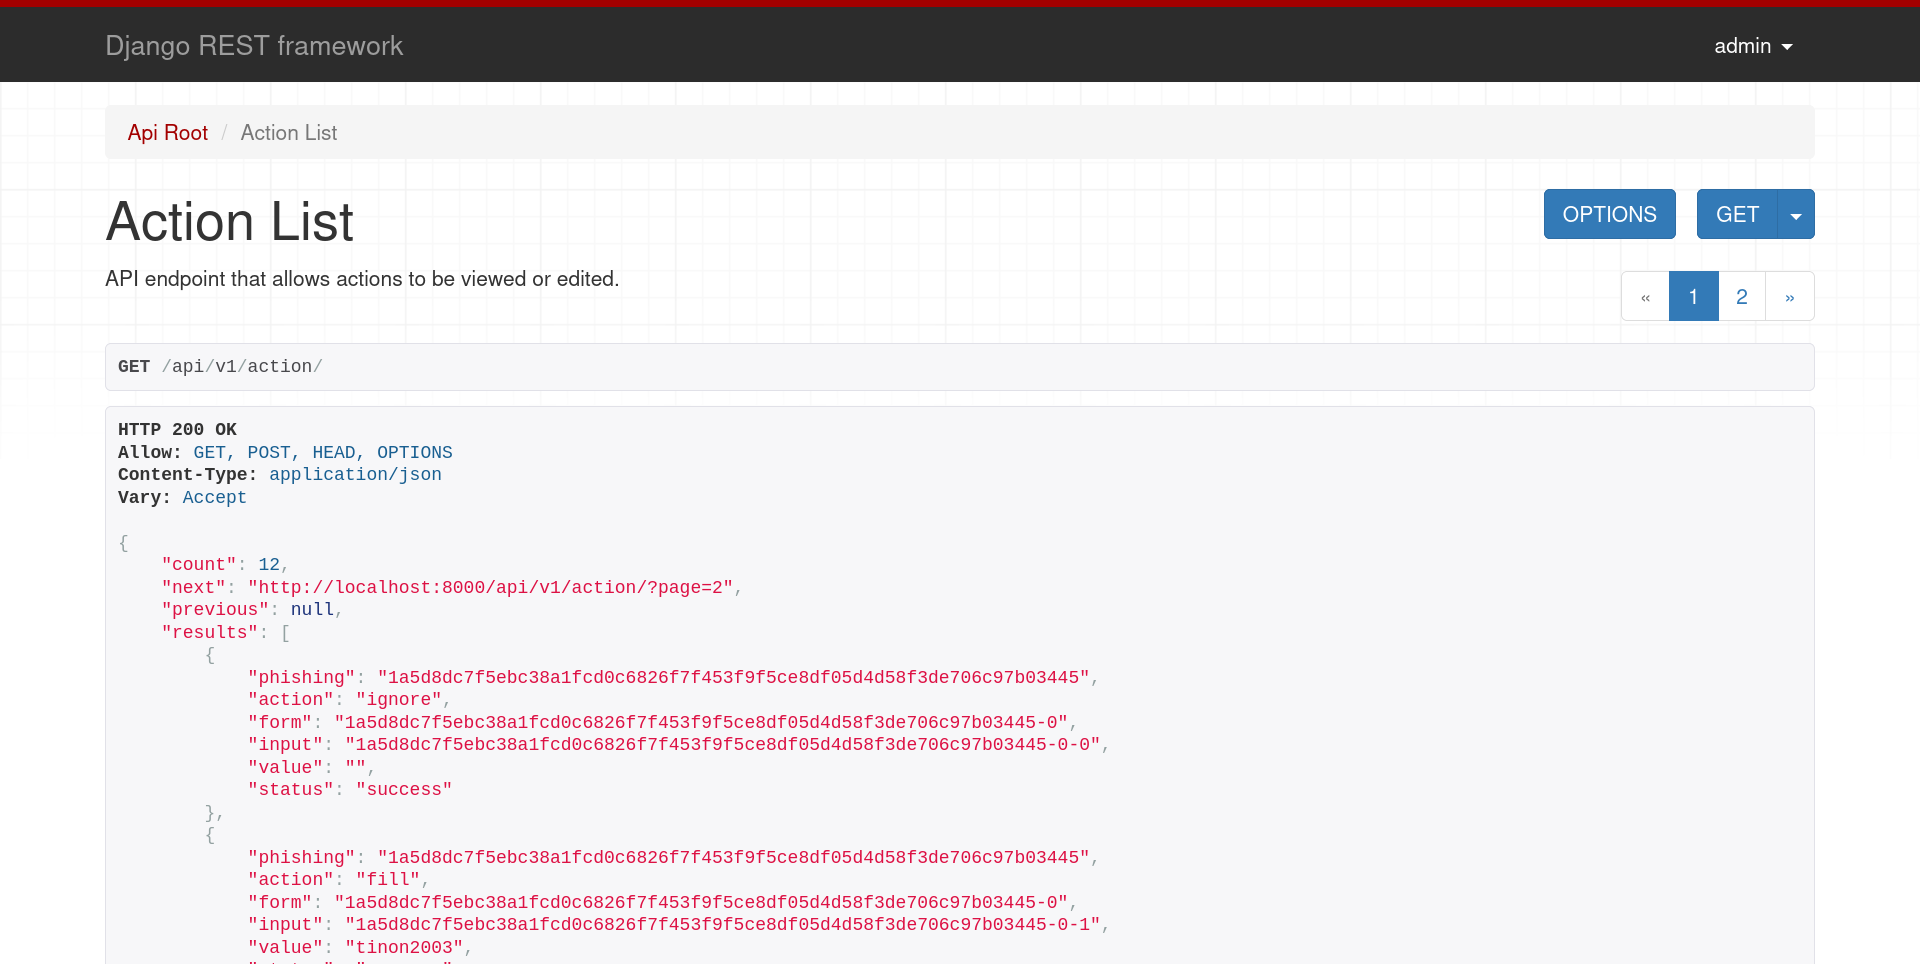Select first result's phishing hash
Image resolution: width=1920 pixels, height=964 pixels.
[734, 678]
